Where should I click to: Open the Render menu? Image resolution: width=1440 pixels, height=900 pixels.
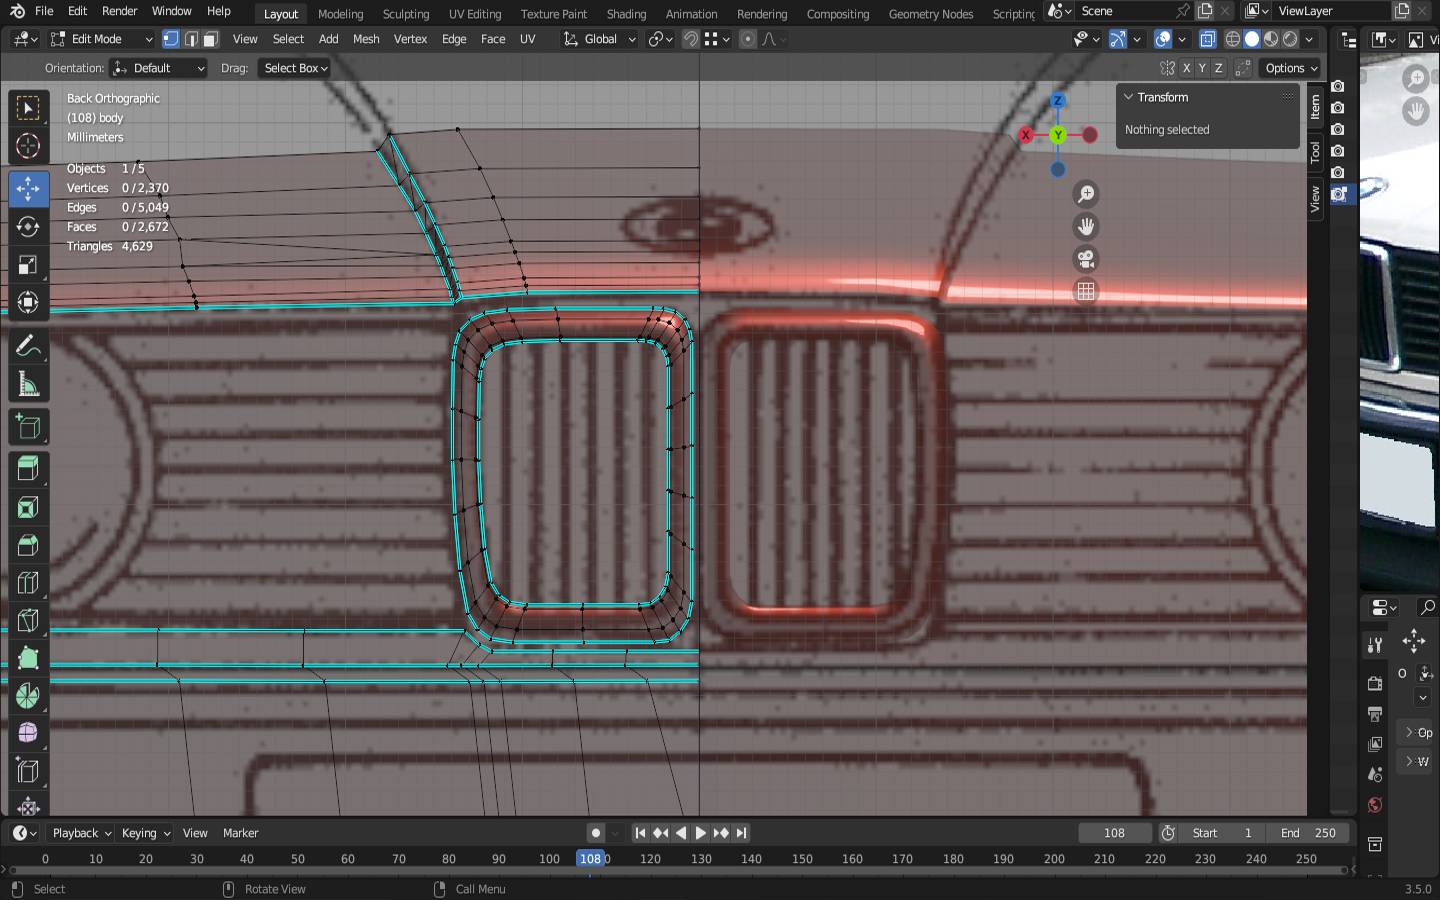pyautogui.click(x=120, y=11)
